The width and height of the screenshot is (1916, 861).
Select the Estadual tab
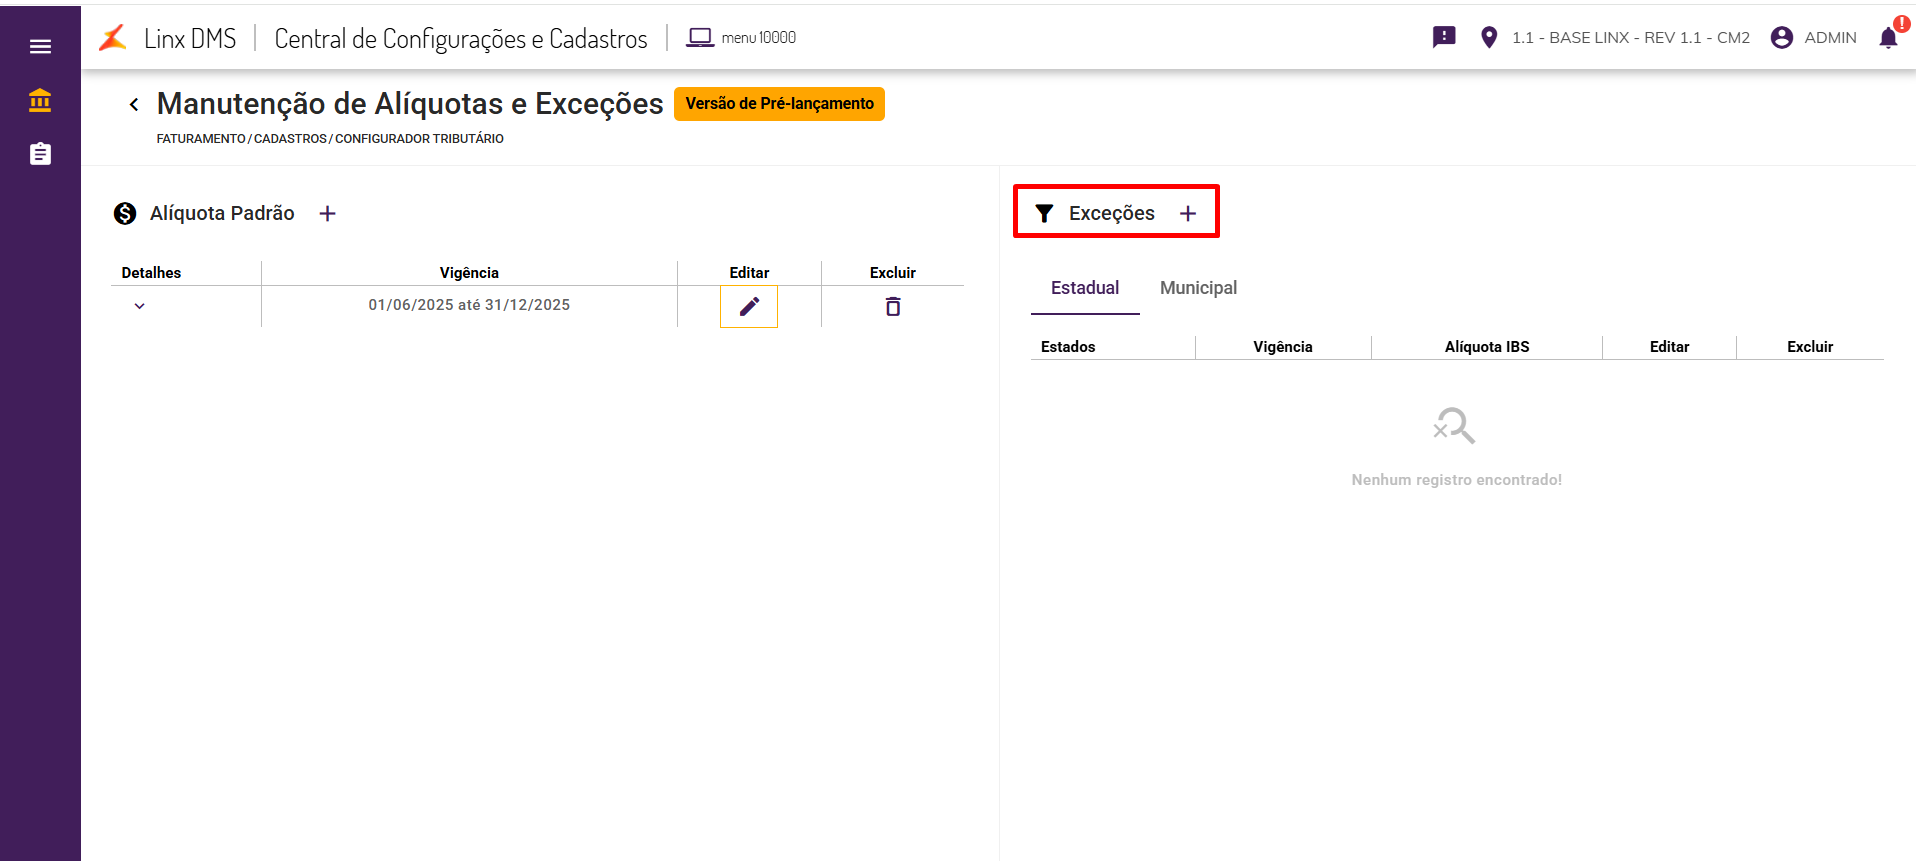(1085, 288)
